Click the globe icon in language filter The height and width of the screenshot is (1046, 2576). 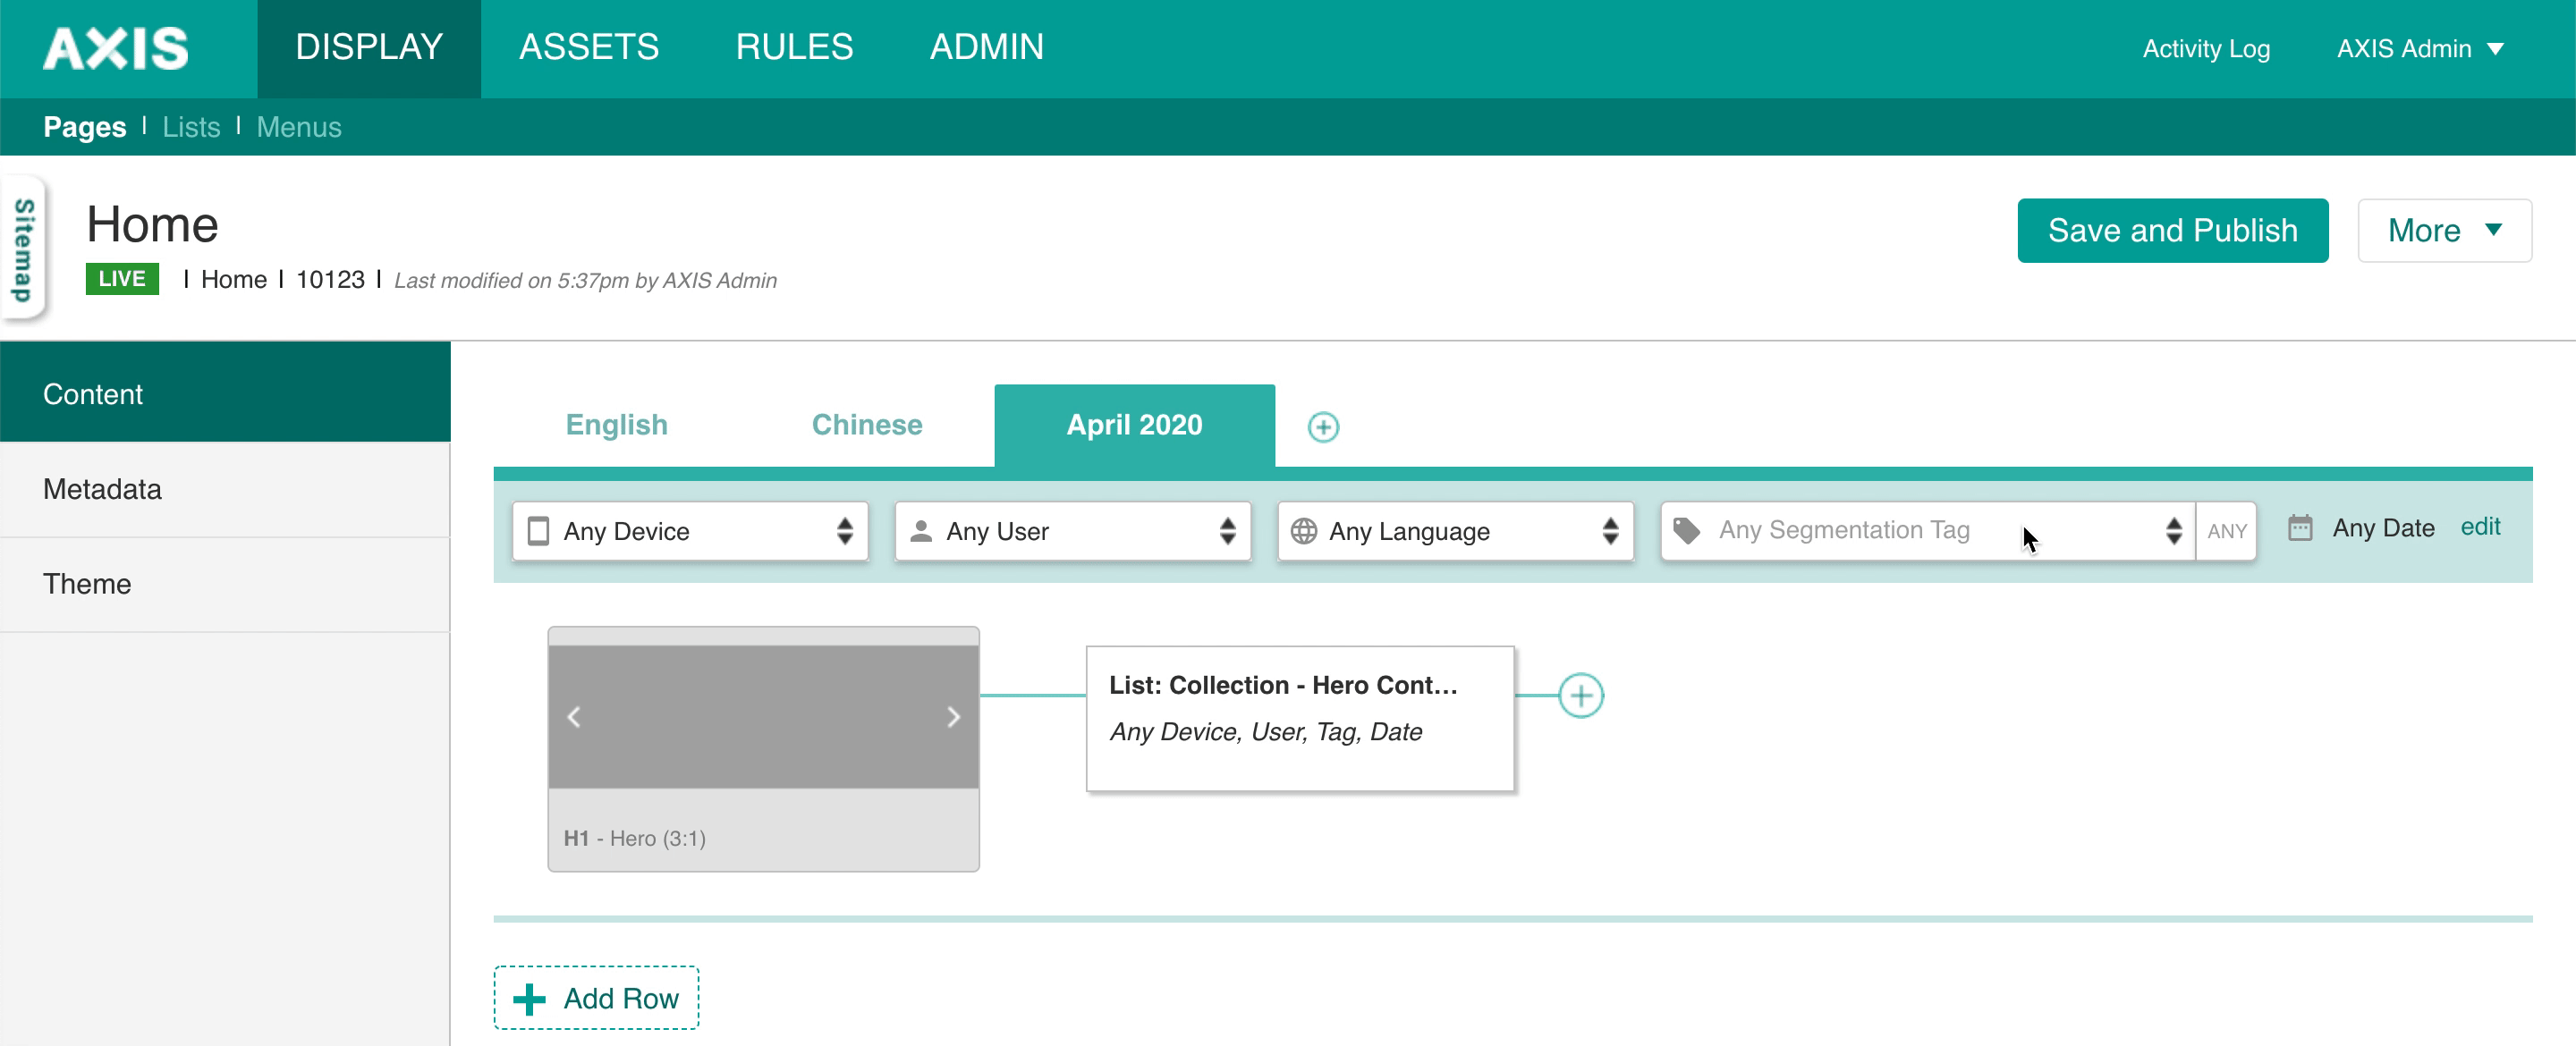tap(1303, 531)
